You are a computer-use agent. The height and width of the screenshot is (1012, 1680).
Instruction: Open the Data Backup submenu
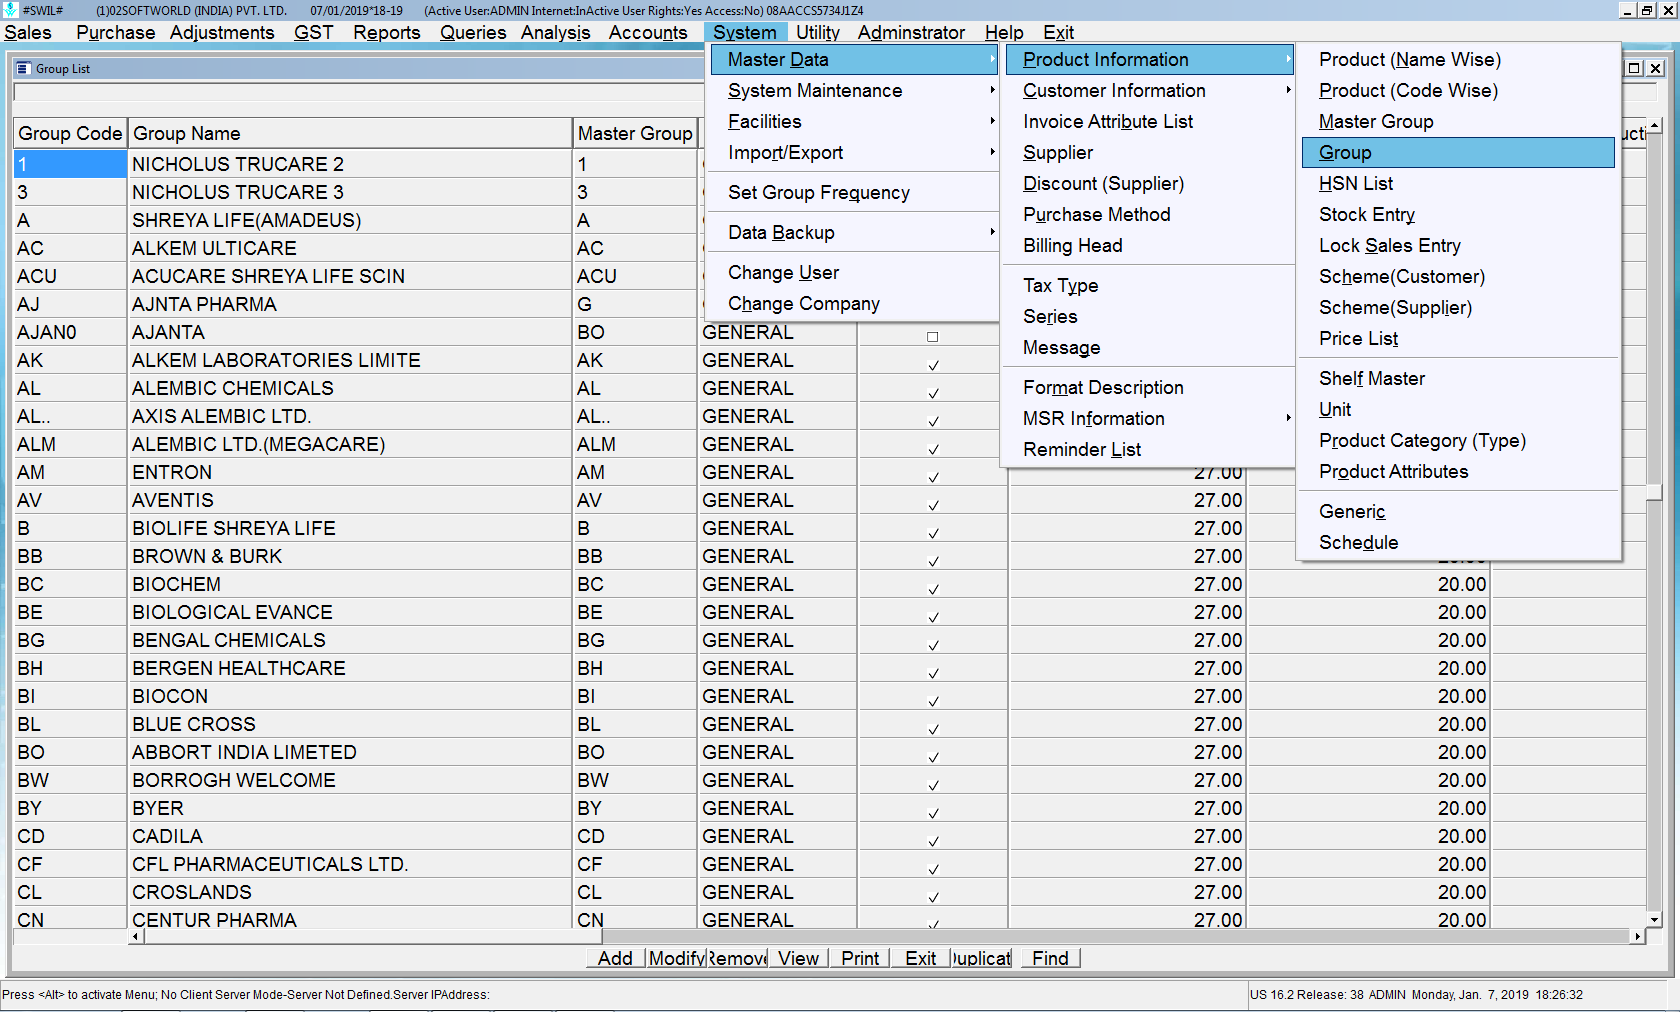(854, 233)
